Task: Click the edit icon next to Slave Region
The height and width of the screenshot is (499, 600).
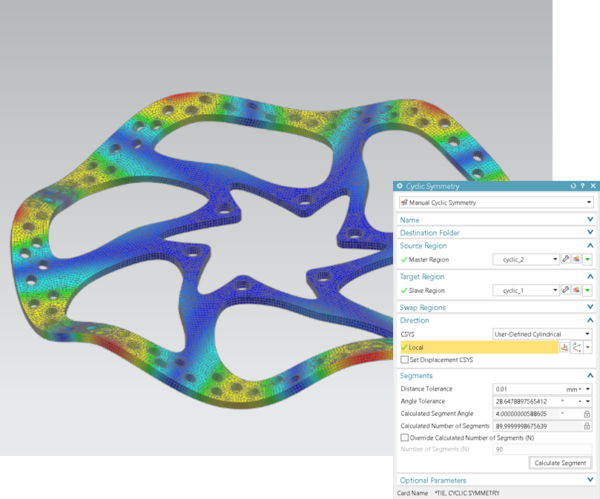Action: click(566, 290)
